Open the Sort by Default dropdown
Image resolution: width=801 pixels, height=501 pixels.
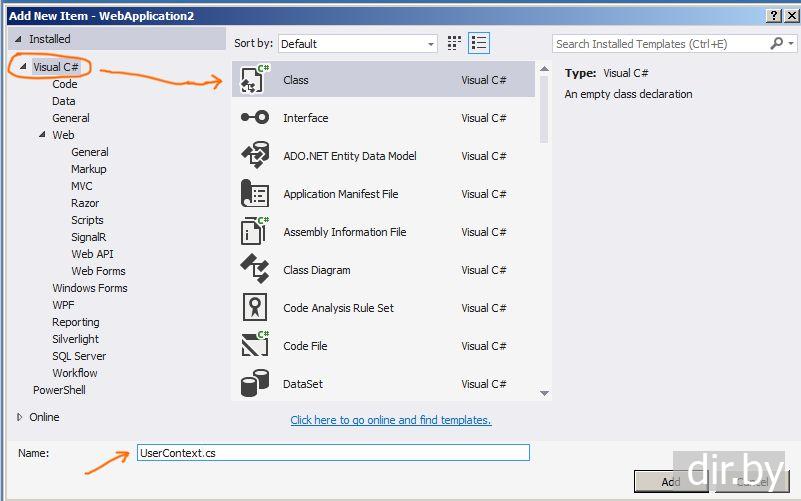358,44
